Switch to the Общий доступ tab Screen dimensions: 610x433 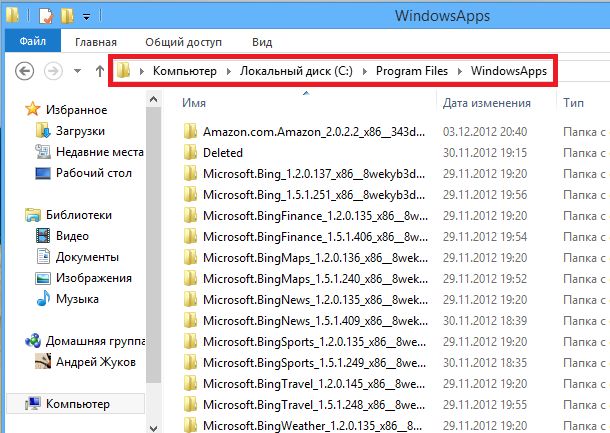(x=183, y=42)
